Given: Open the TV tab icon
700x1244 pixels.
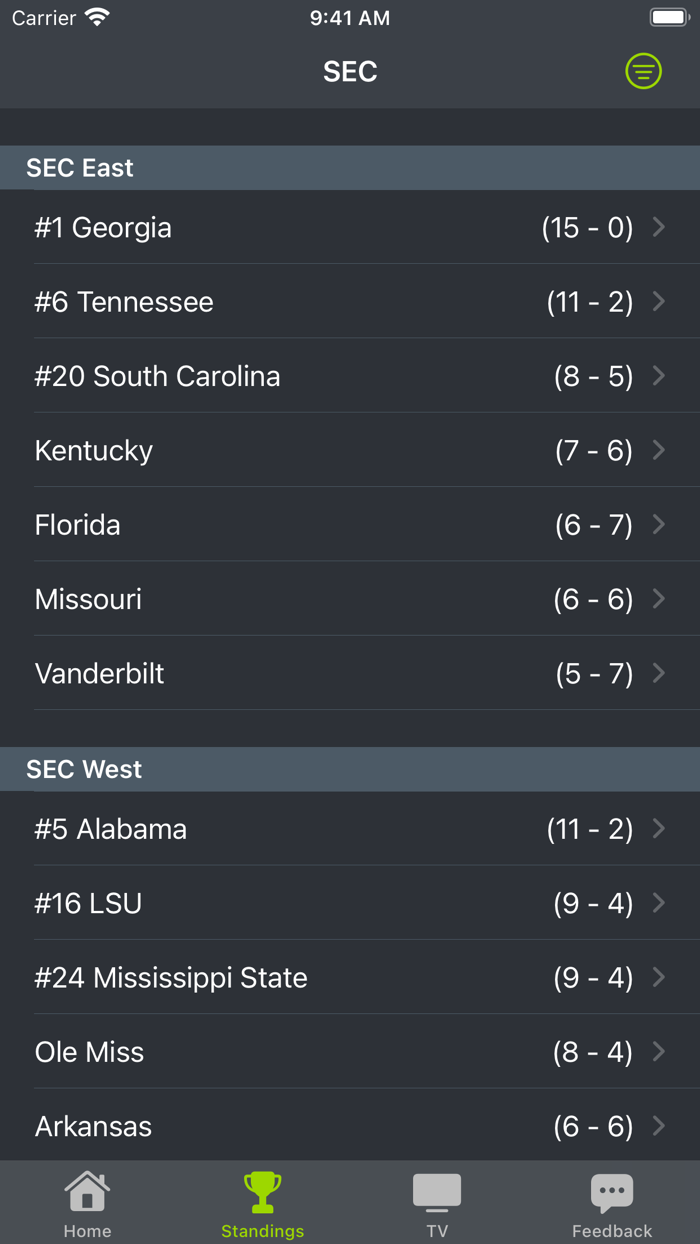Looking at the screenshot, I should pyautogui.click(x=437, y=1190).
